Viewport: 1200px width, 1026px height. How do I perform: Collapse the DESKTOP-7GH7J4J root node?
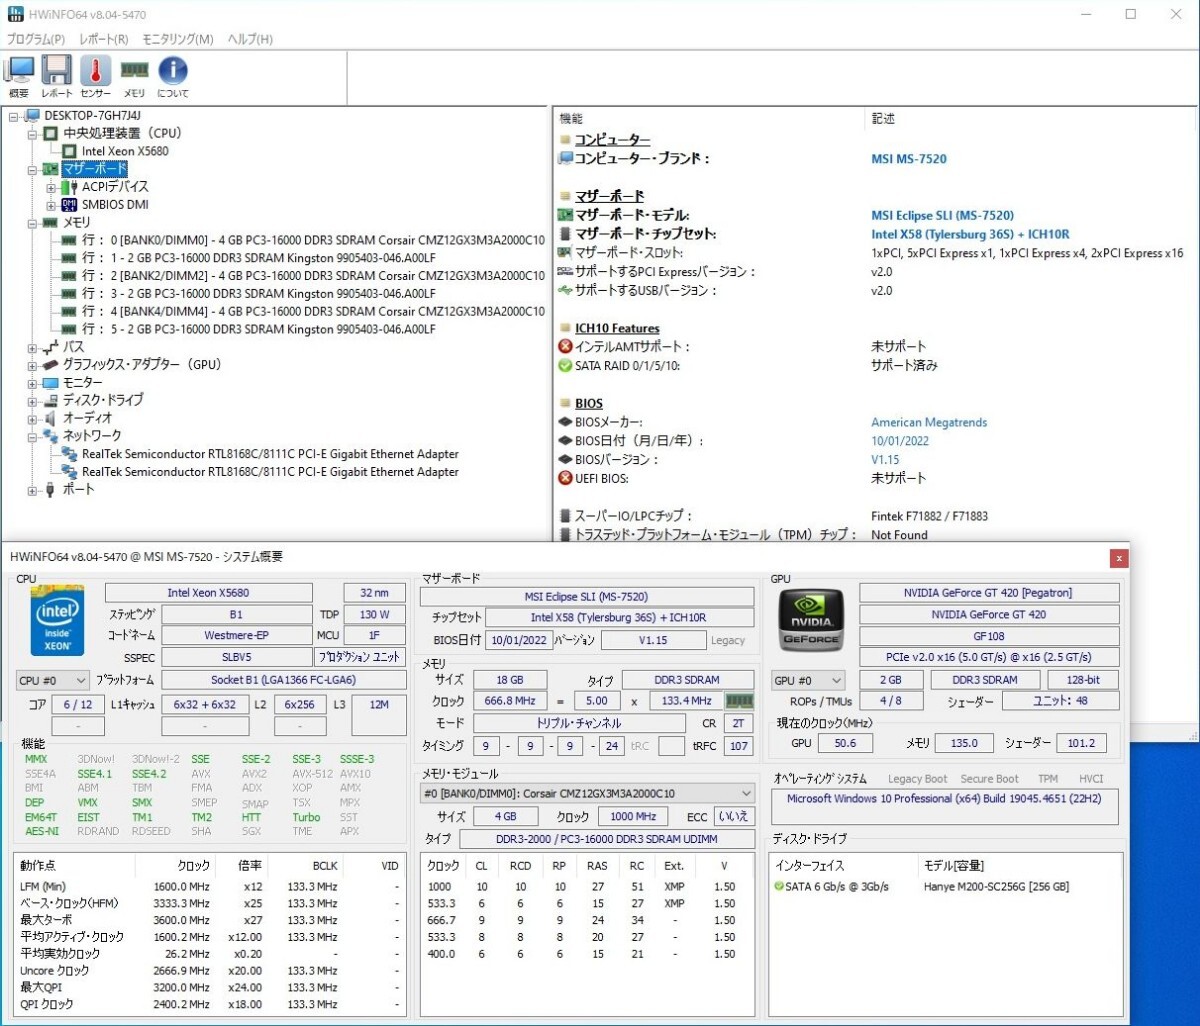14,116
